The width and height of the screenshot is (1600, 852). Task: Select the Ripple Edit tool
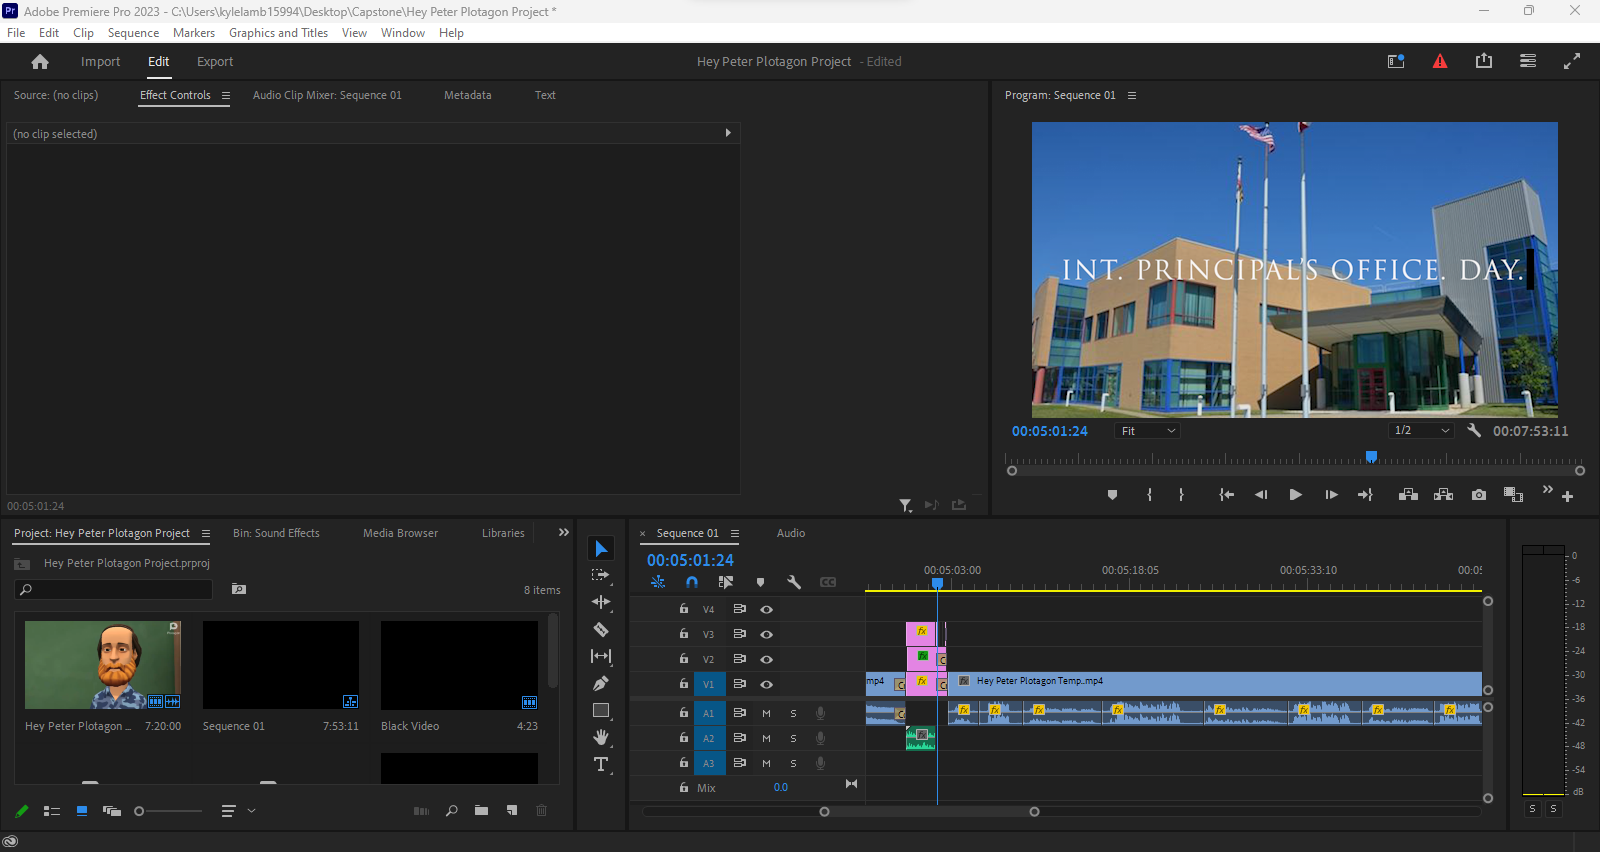tap(601, 602)
